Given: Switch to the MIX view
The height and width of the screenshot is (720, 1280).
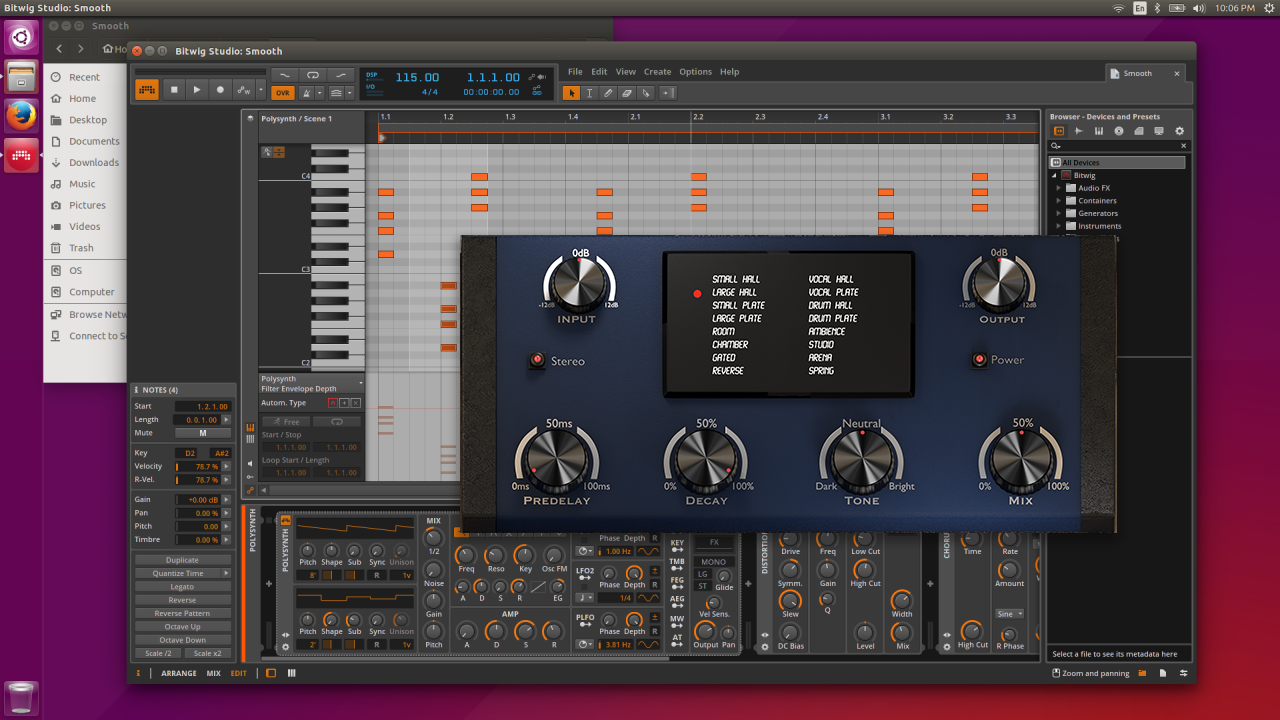Looking at the screenshot, I should tap(214, 674).
